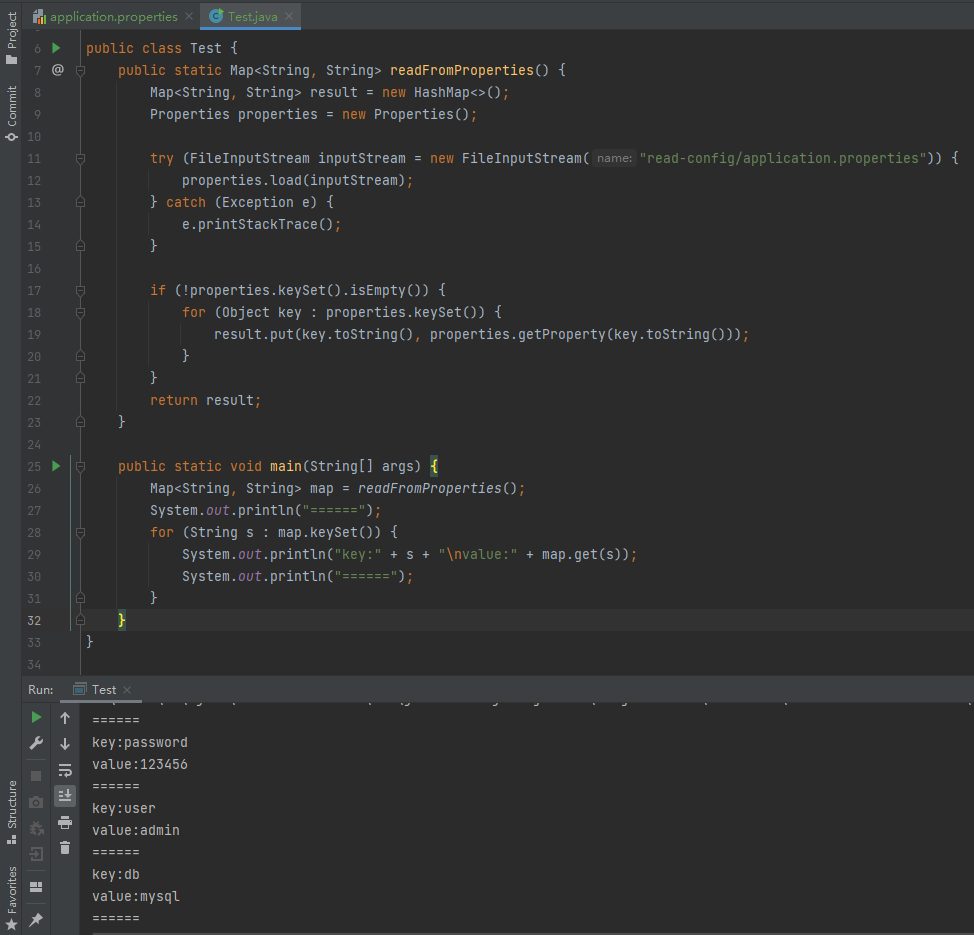Print console output using printer icon
Viewport: 974px width, 935px height.
[x=65, y=822]
